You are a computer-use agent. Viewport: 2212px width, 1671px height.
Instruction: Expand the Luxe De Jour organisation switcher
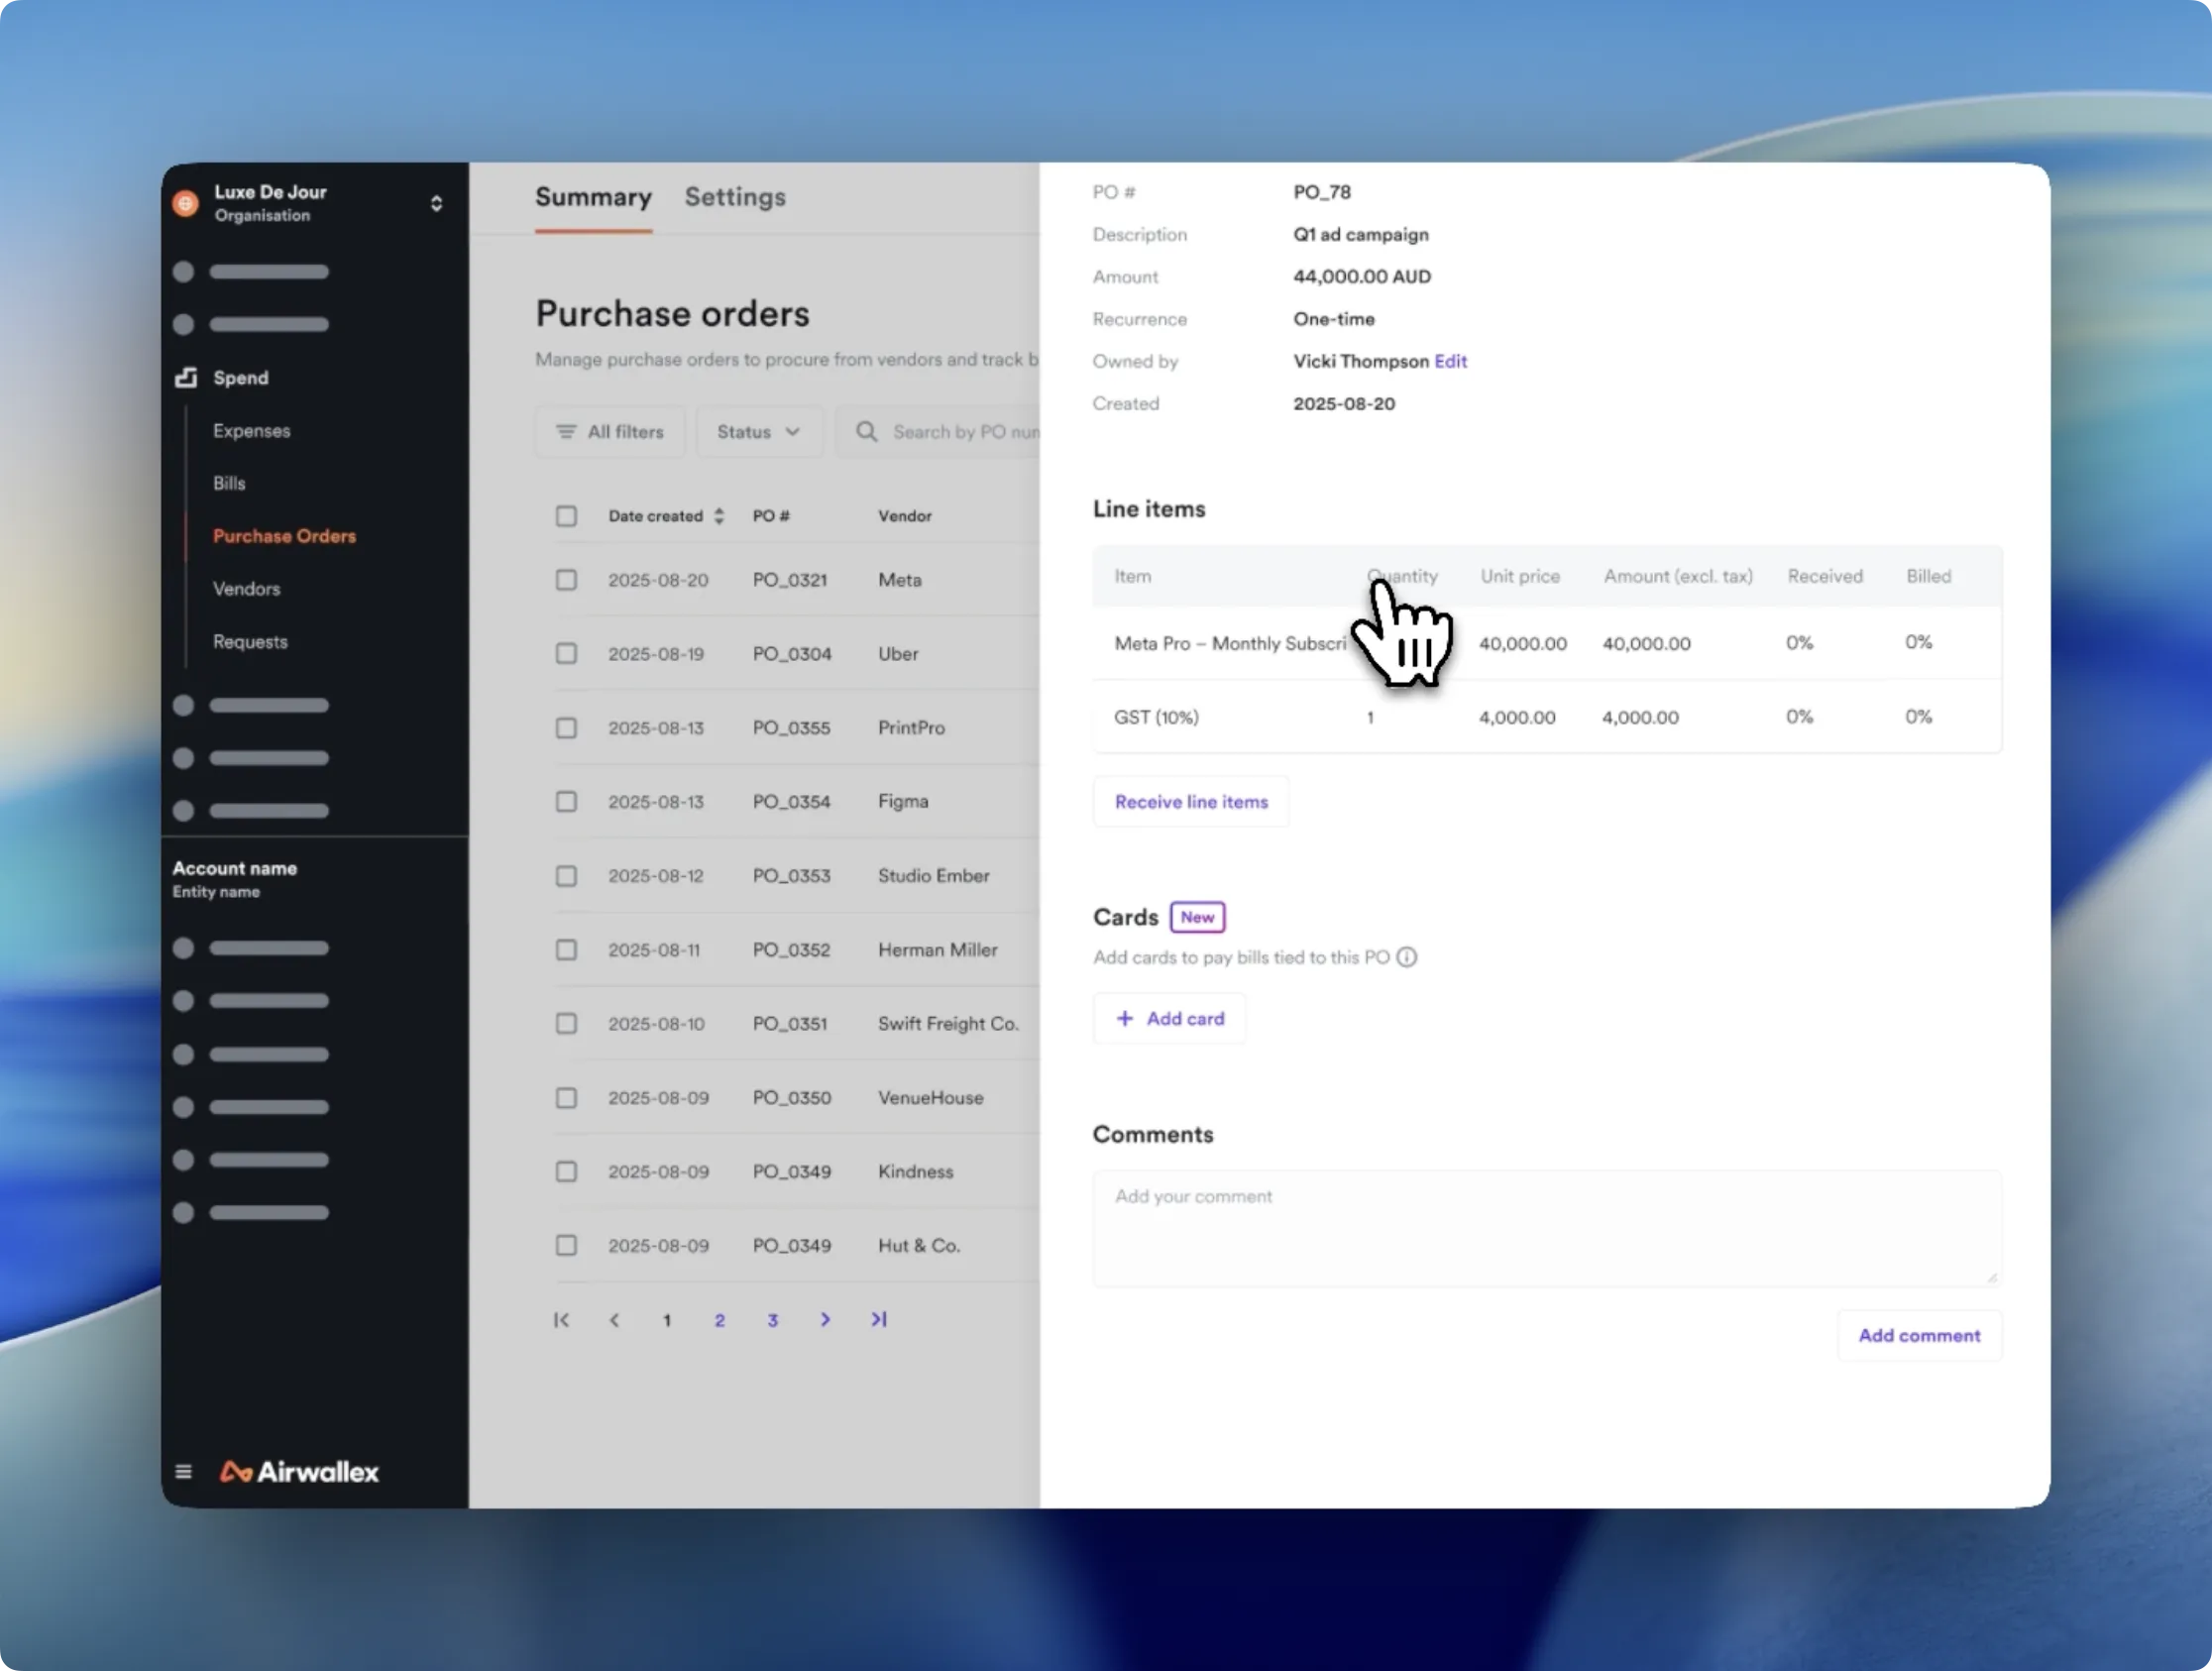(x=436, y=203)
